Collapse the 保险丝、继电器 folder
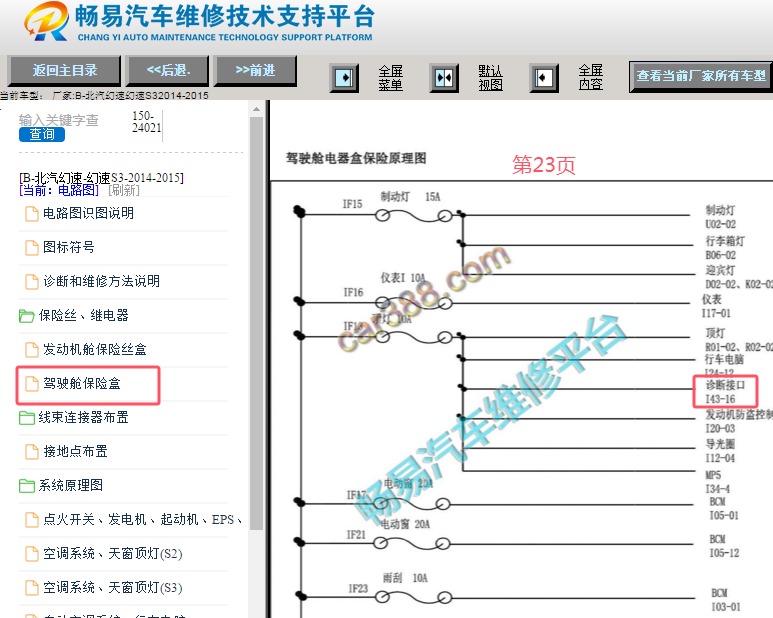The image size is (773, 618). coord(84,315)
